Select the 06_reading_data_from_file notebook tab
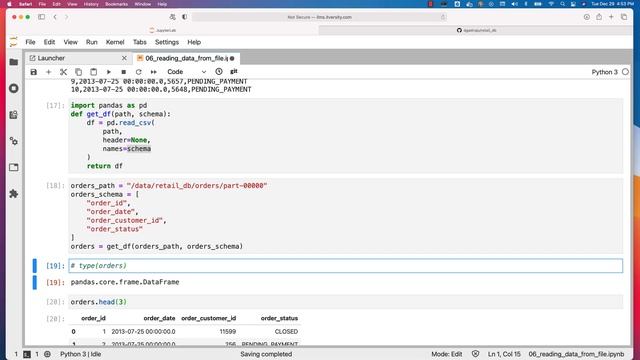The height and width of the screenshot is (360, 640). [186, 58]
